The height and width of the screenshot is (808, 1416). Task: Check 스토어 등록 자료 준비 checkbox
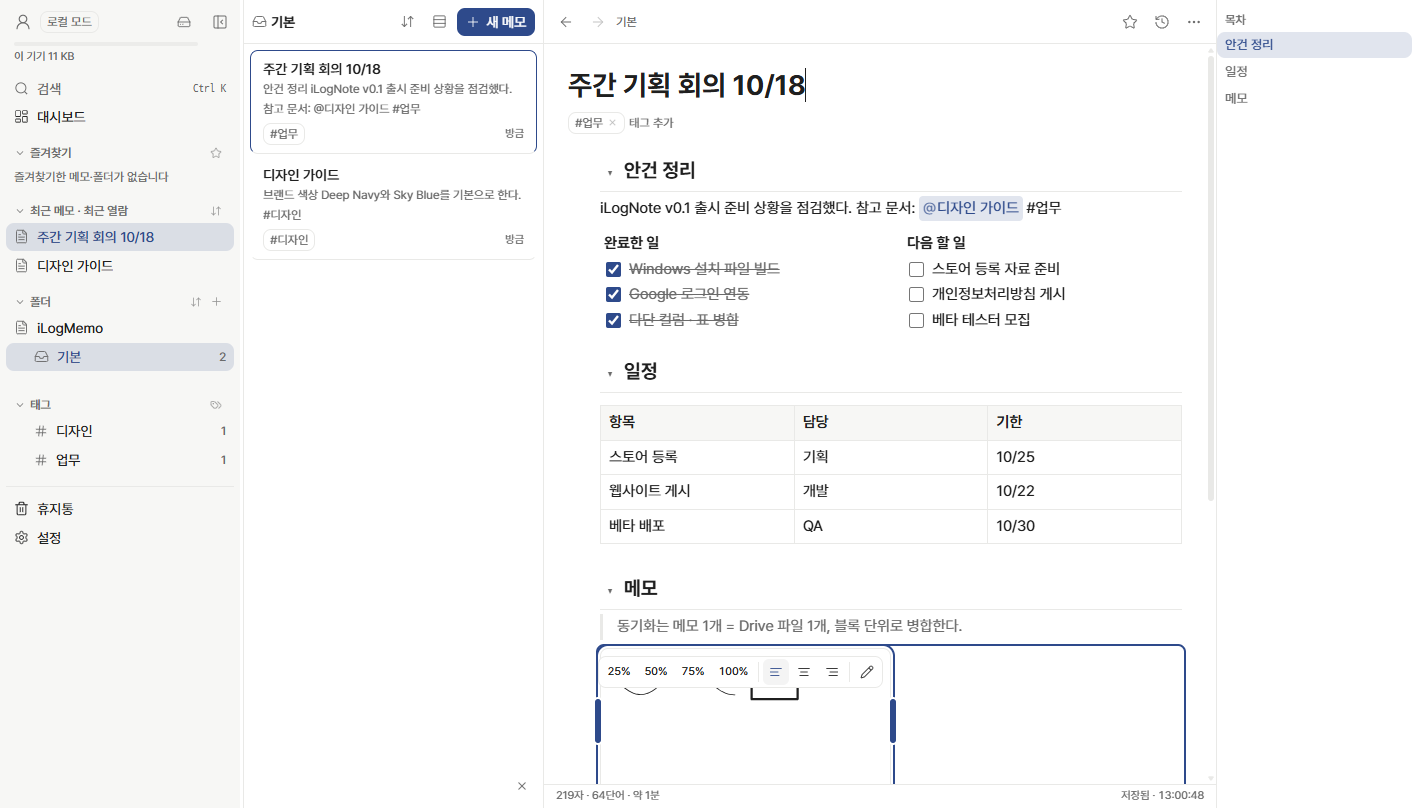(x=916, y=269)
